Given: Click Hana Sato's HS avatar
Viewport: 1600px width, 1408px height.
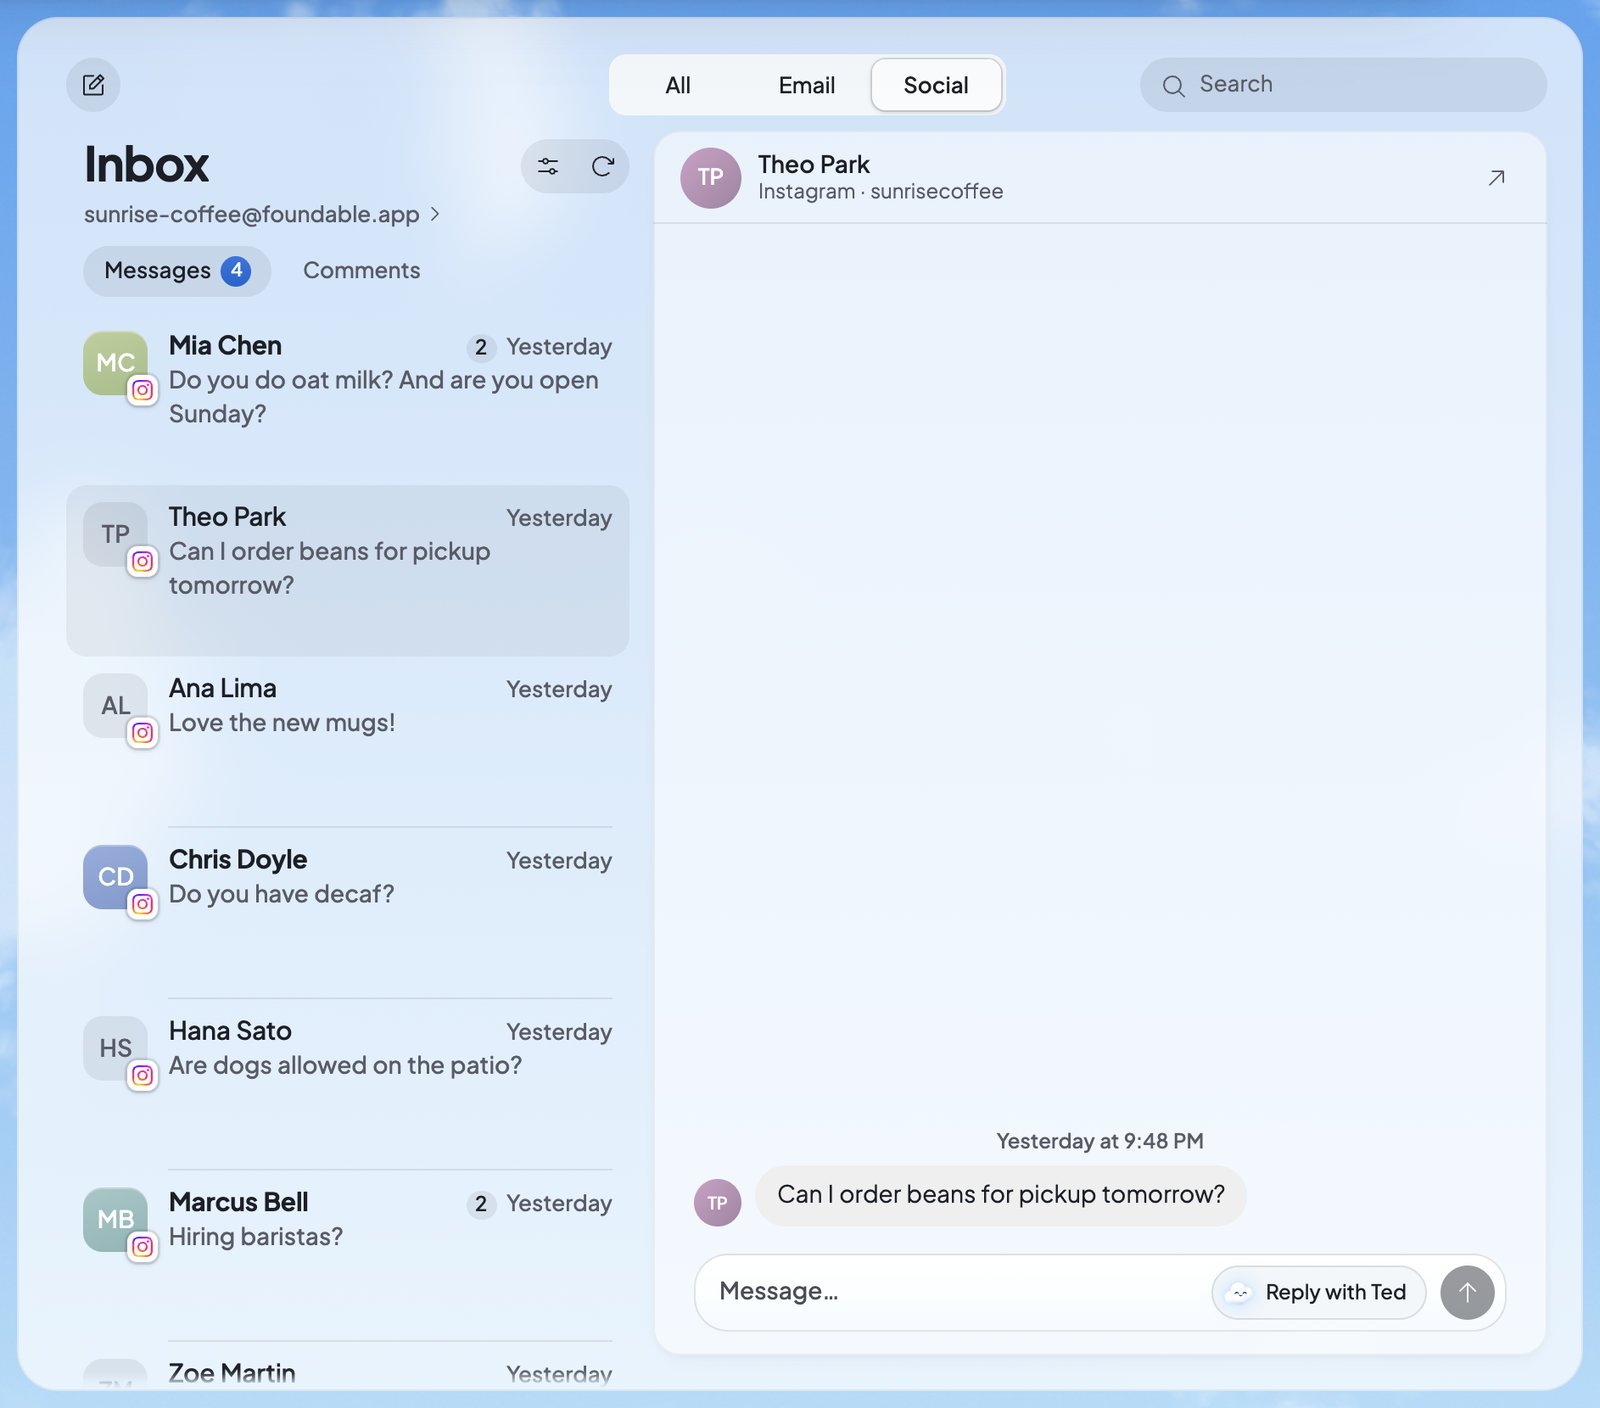Looking at the screenshot, I should pos(115,1048).
